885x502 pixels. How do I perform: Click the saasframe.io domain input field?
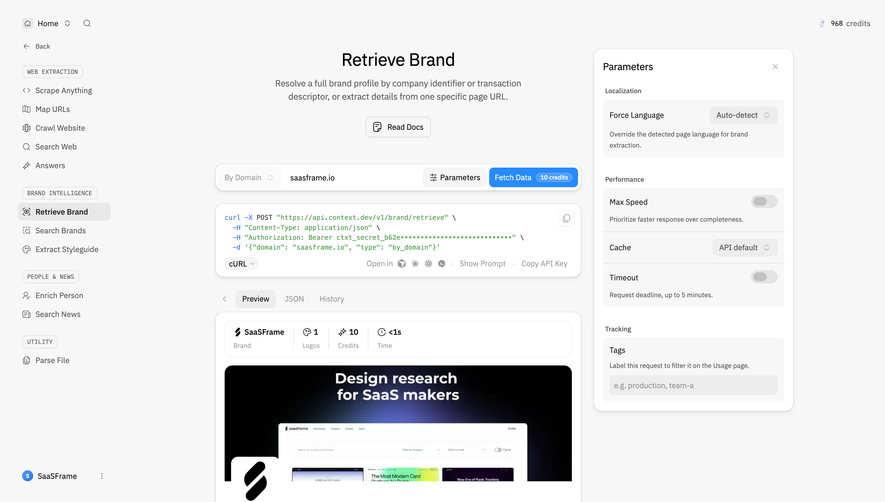(353, 177)
